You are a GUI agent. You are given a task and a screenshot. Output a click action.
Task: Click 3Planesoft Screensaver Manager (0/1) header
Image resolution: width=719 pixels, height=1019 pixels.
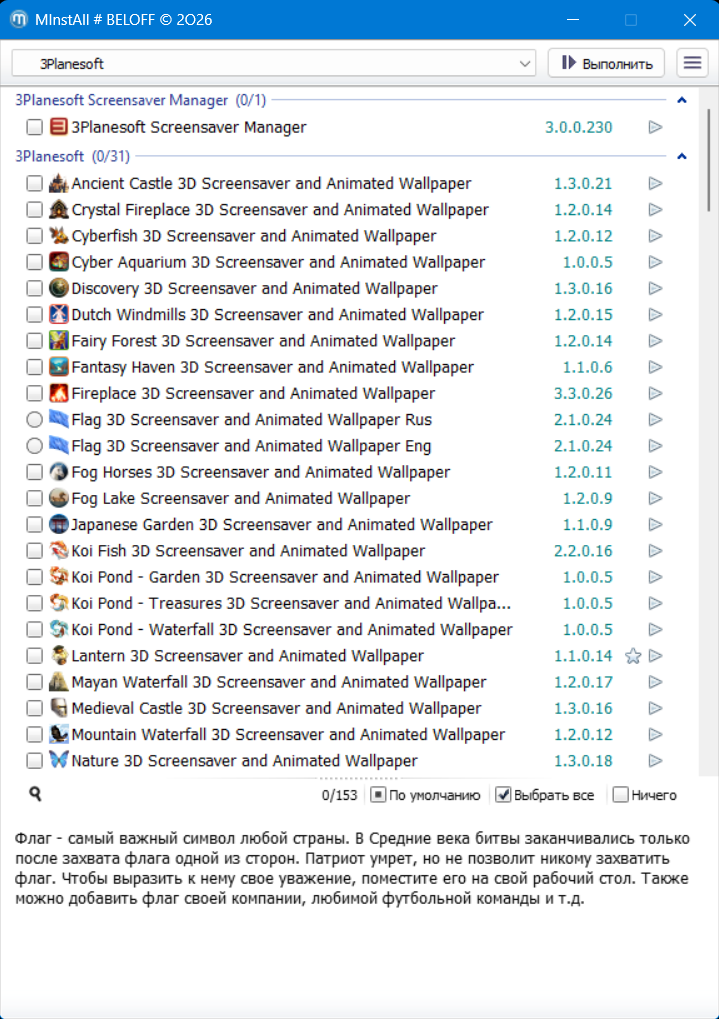[x=140, y=100]
